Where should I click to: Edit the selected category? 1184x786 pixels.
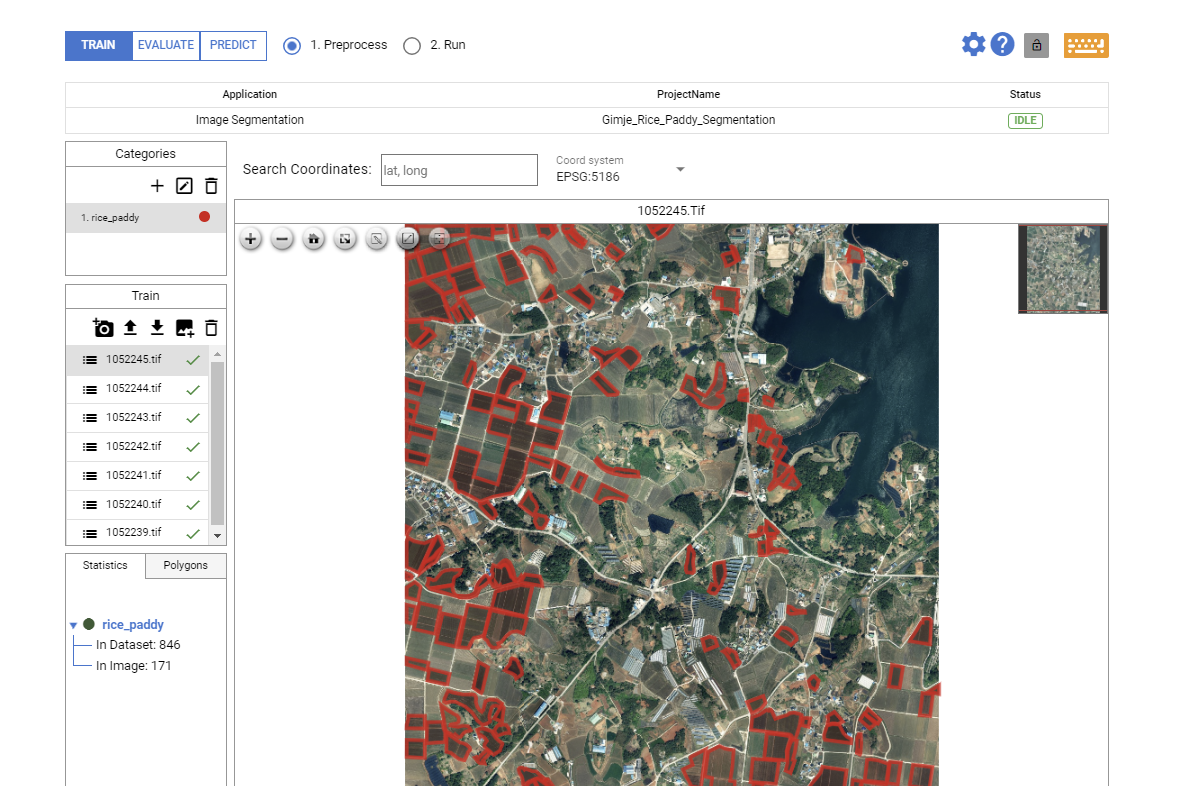[184, 186]
